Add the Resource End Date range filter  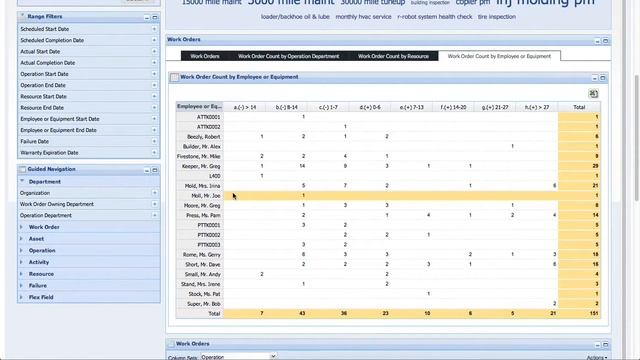[154, 107]
